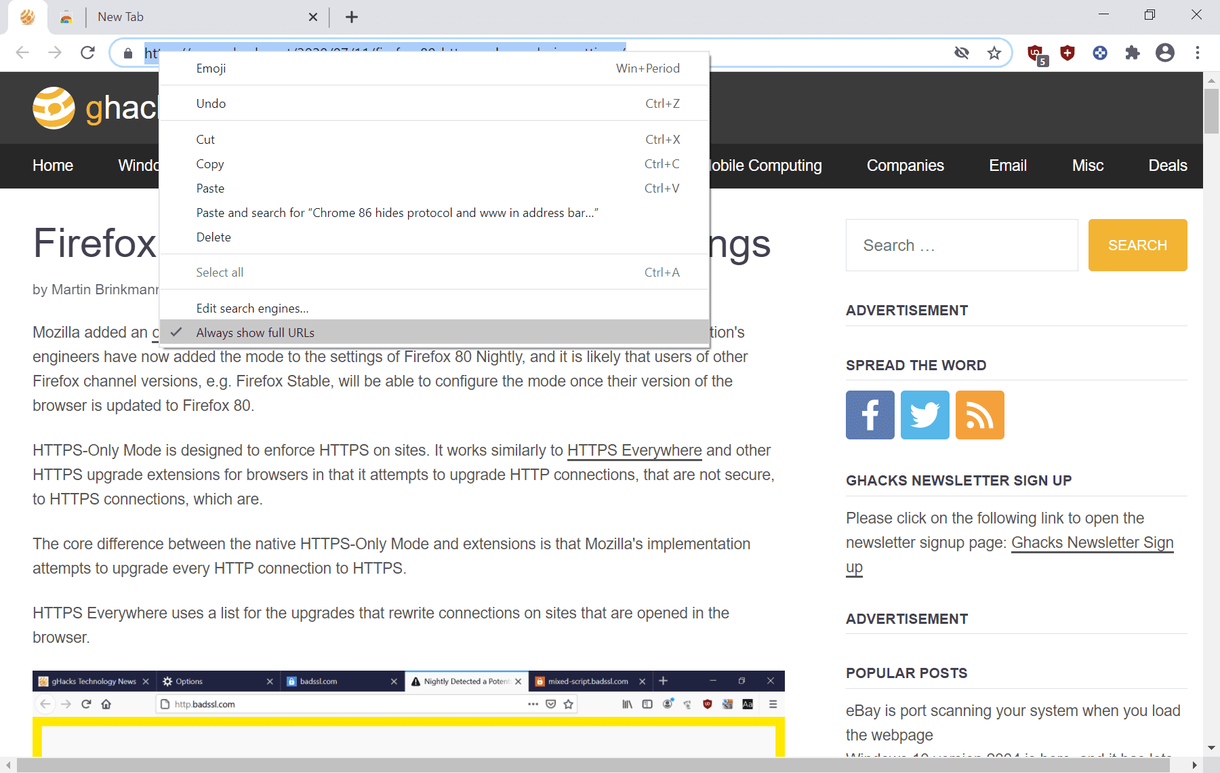Select Paste from the context menu
Viewport: 1220px width, 773px height.
point(434,188)
